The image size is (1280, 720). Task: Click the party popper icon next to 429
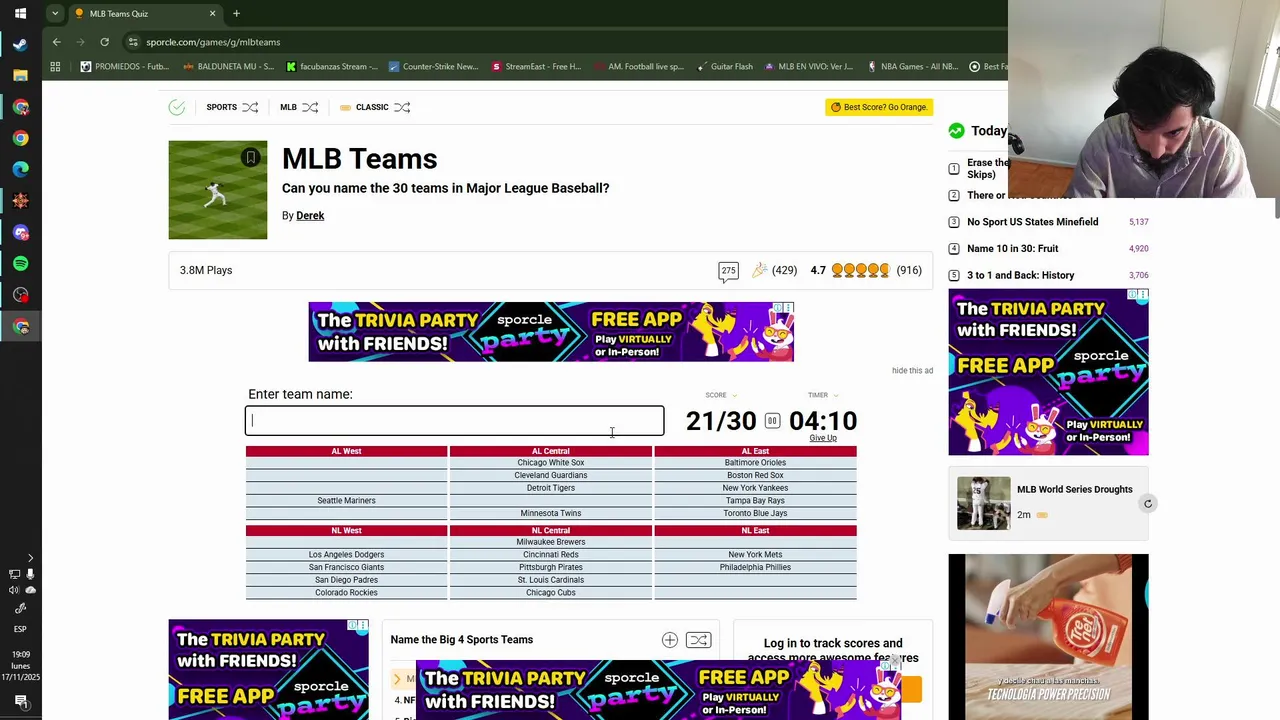[760, 270]
